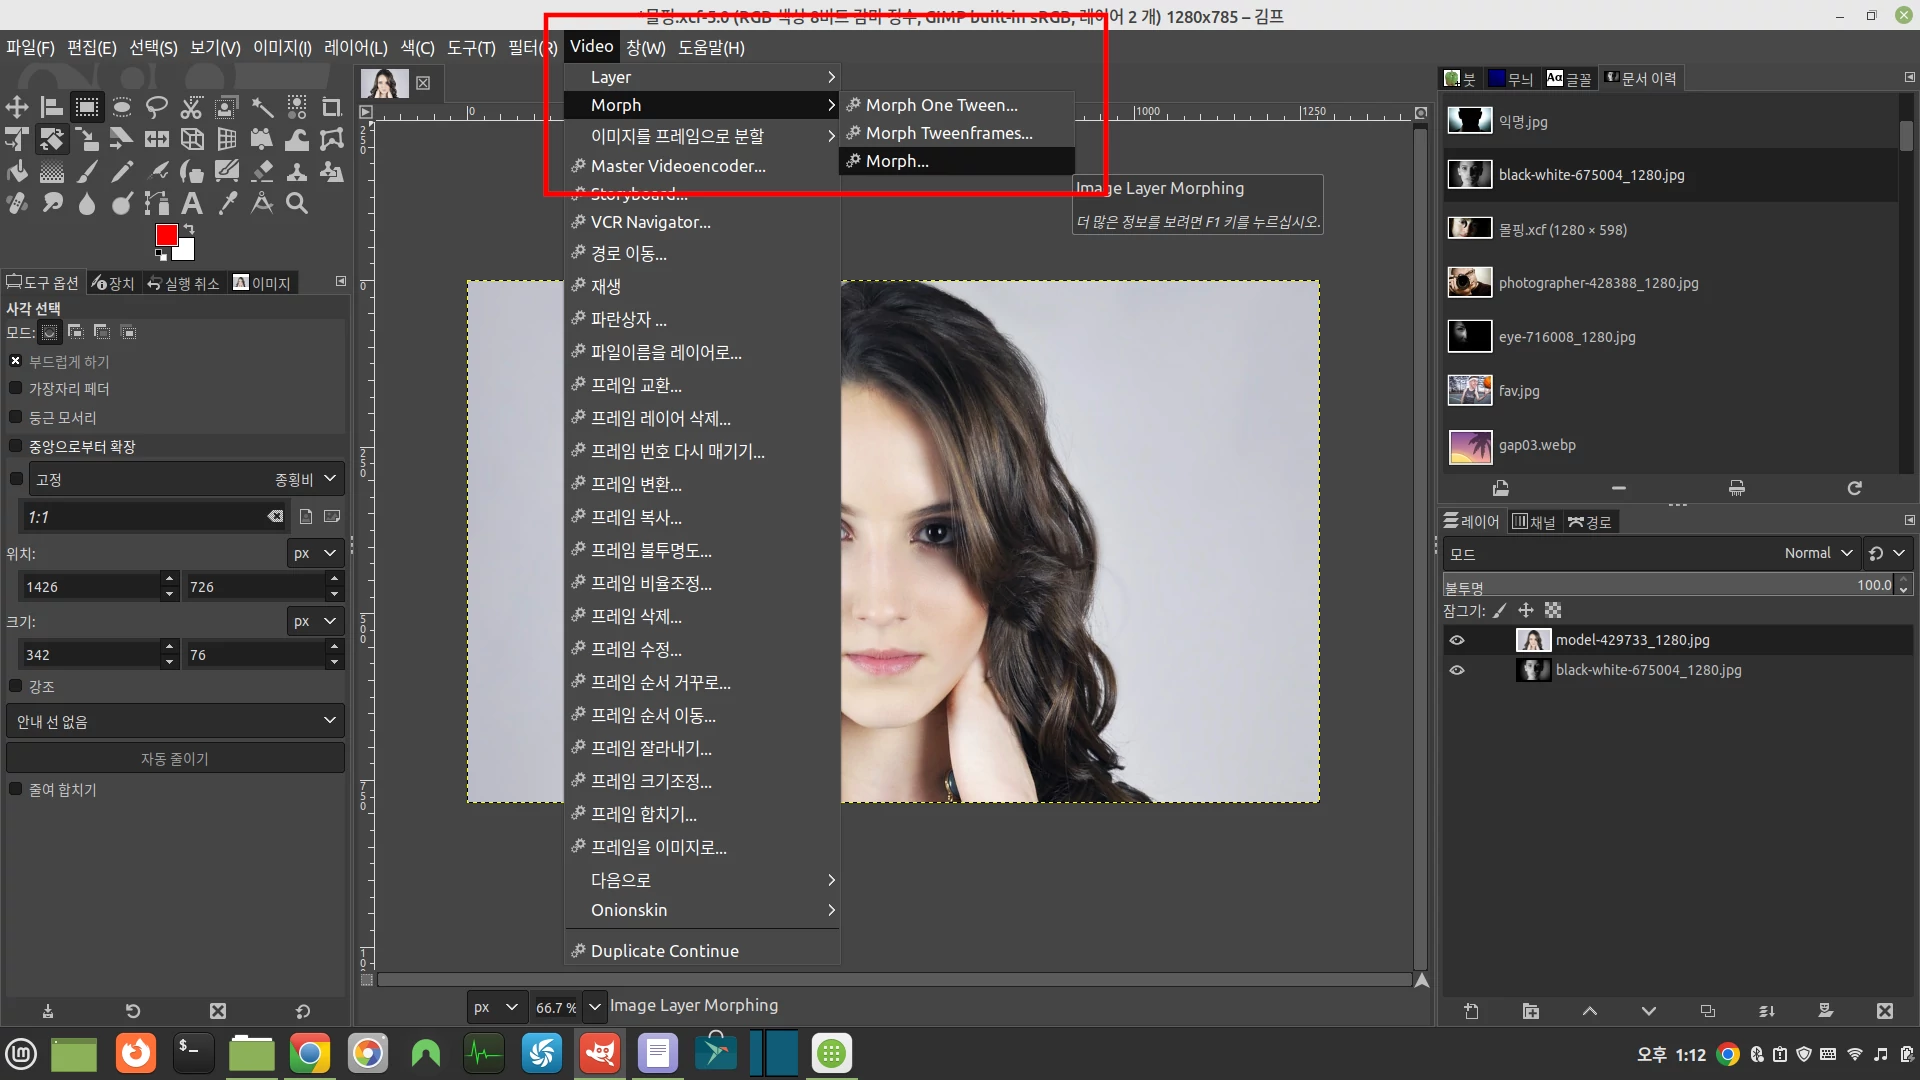The height and width of the screenshot is (1080, 1920).
Task: Open the 안내 선 없음 guides dropdown
Action: click(175, 721)
